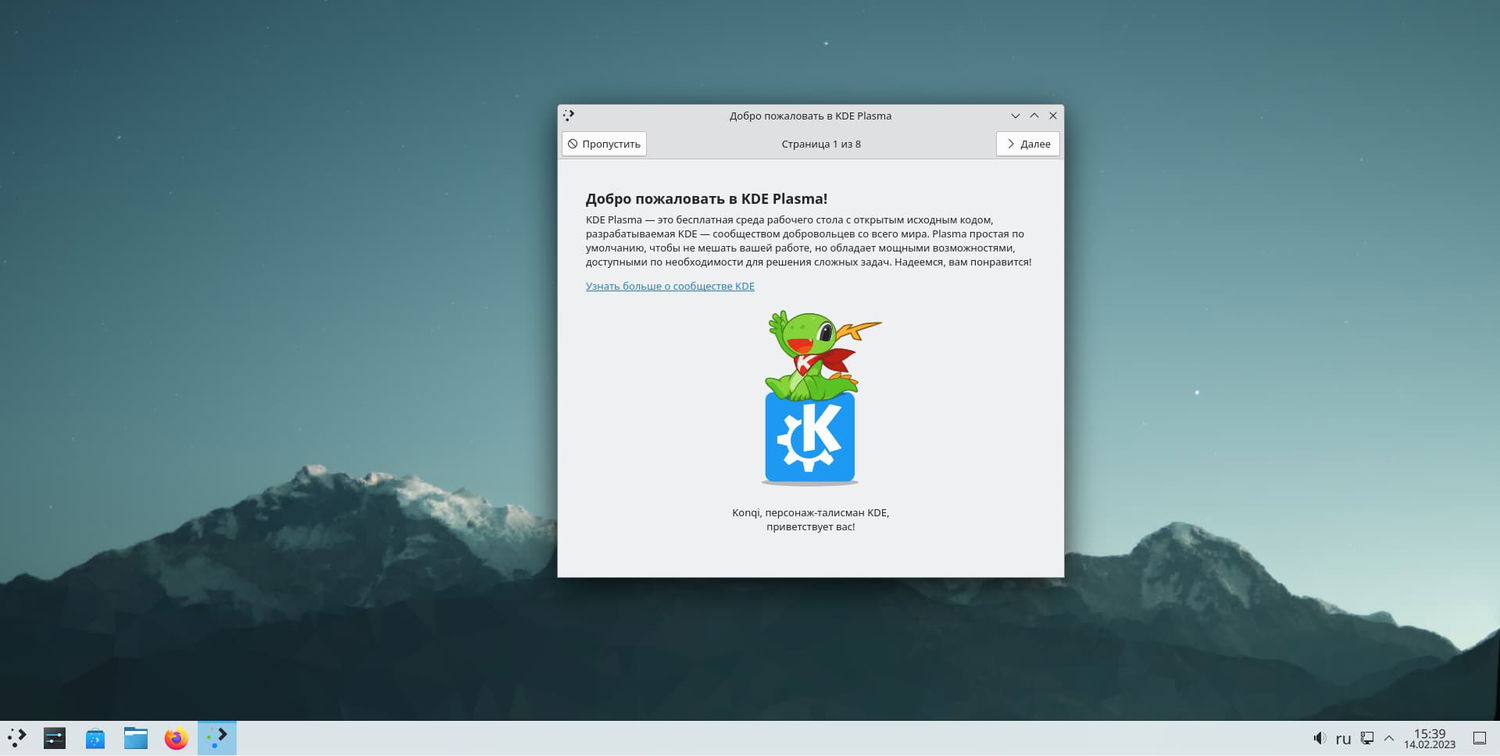Click the Konqi mascot caption text
Viewport: 1500px width, 756px height.
[x=811, y=520]
